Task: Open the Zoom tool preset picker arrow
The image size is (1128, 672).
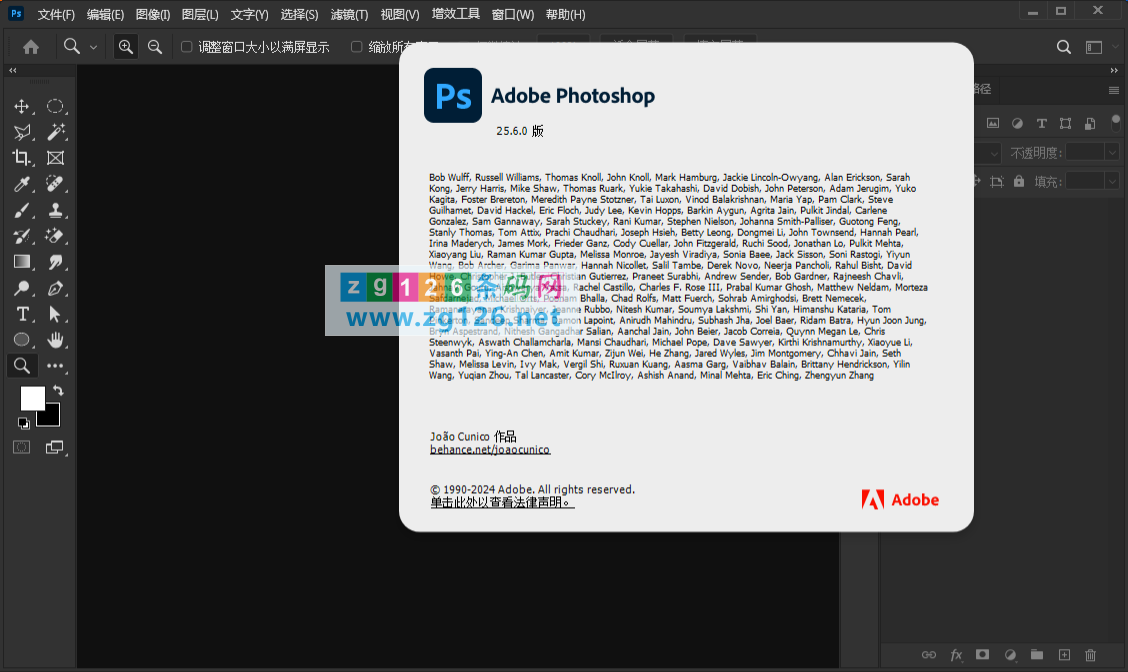Action: [x=94, y=47]
